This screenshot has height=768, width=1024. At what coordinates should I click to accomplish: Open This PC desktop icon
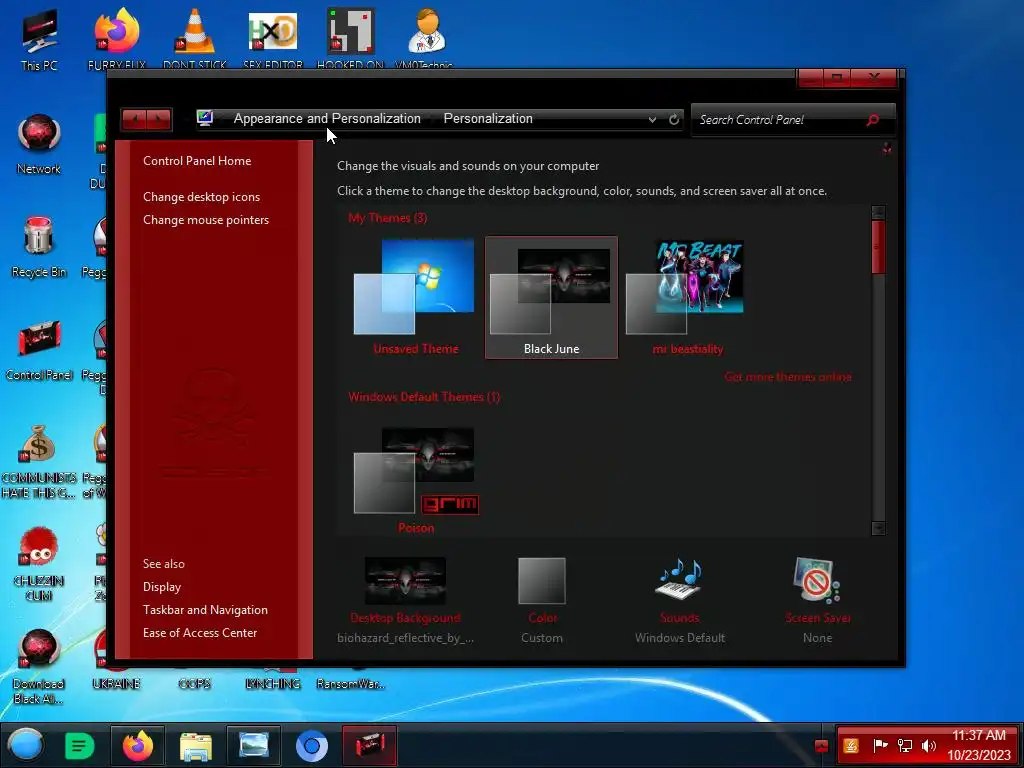click(x=39, y=40)
